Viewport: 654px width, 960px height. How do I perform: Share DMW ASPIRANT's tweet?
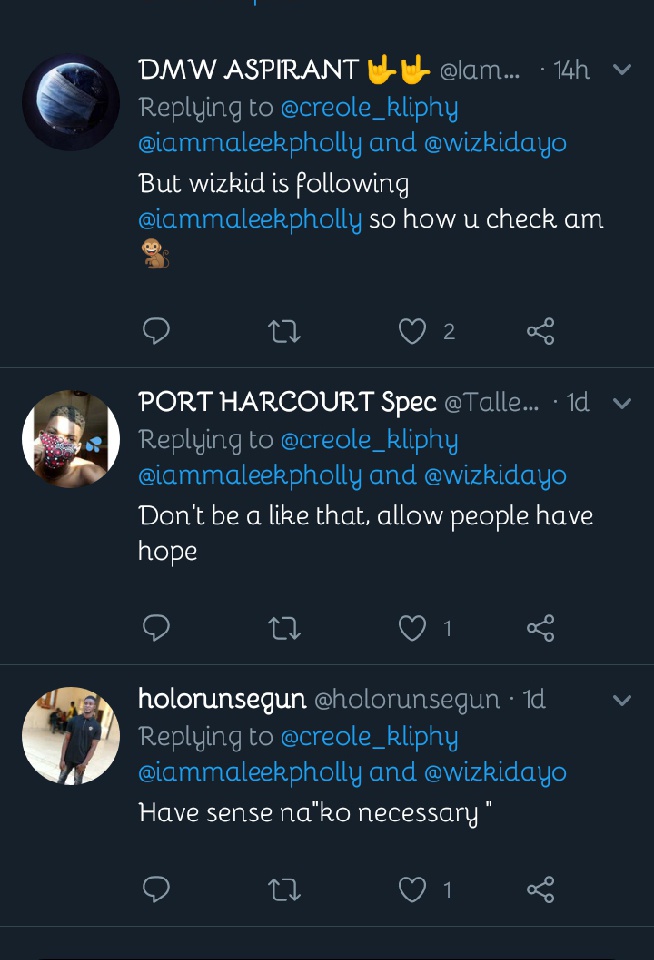[540, 331]
